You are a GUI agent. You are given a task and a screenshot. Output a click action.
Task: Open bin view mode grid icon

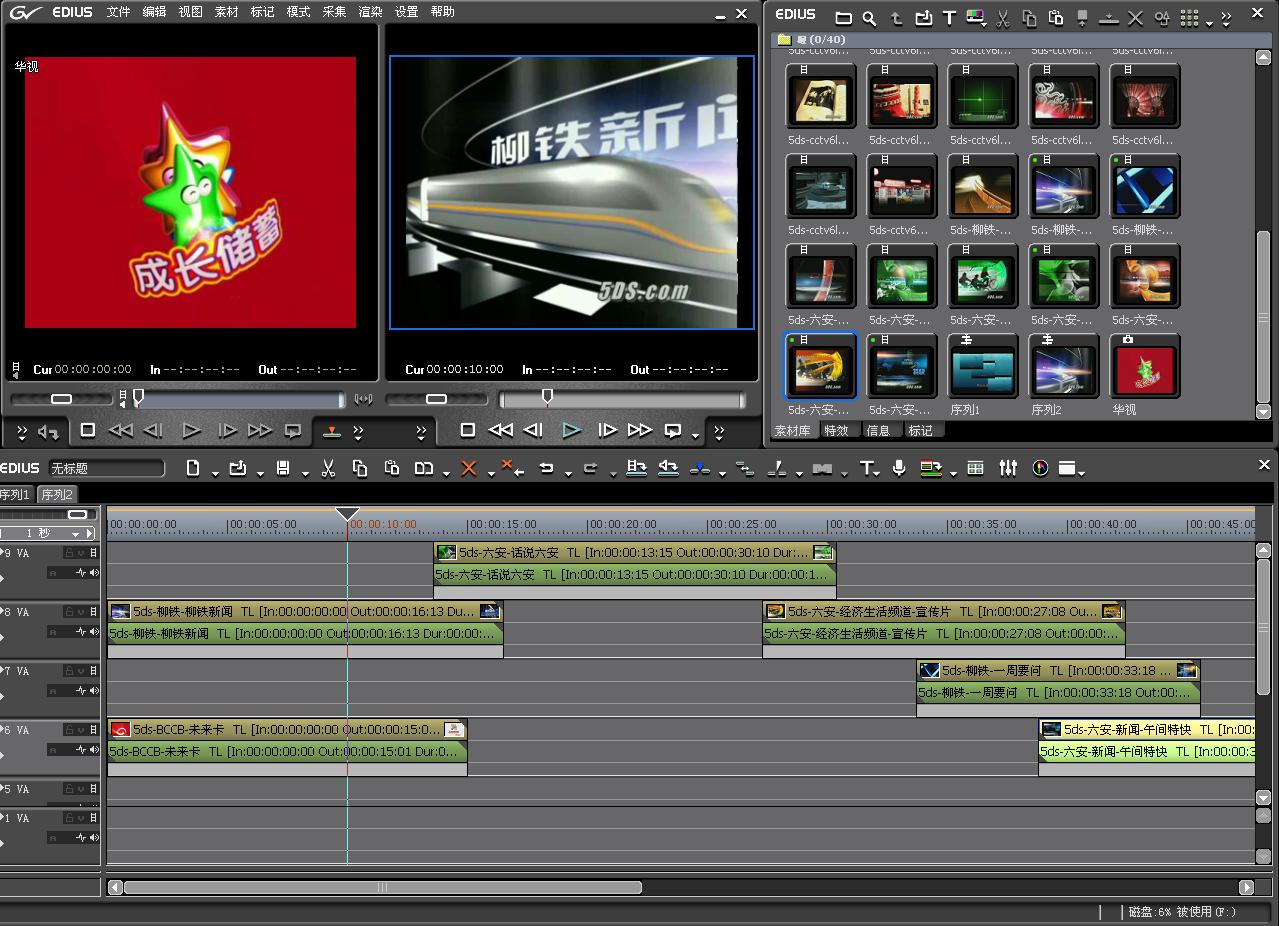[1189, 18]
